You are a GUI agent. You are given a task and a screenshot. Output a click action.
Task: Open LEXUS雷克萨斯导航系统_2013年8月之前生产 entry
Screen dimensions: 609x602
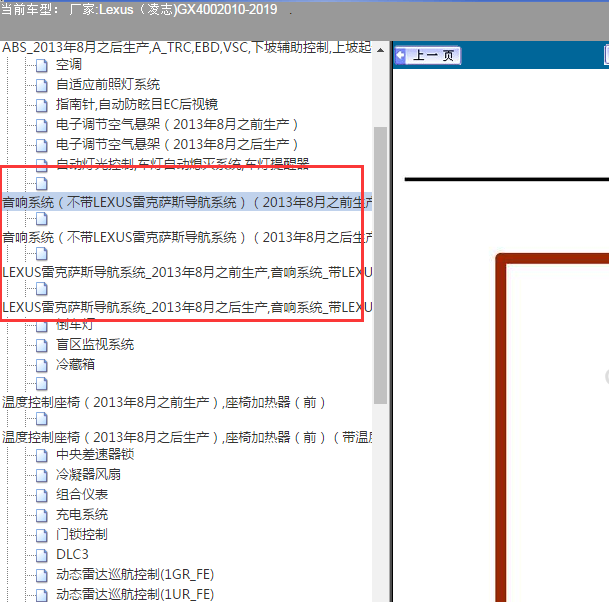click(187, 272)
